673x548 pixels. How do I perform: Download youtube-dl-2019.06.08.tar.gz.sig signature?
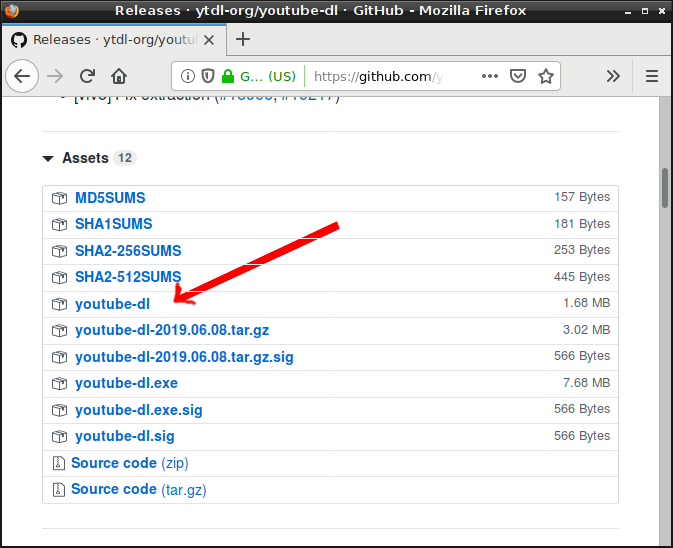point(185,357)
